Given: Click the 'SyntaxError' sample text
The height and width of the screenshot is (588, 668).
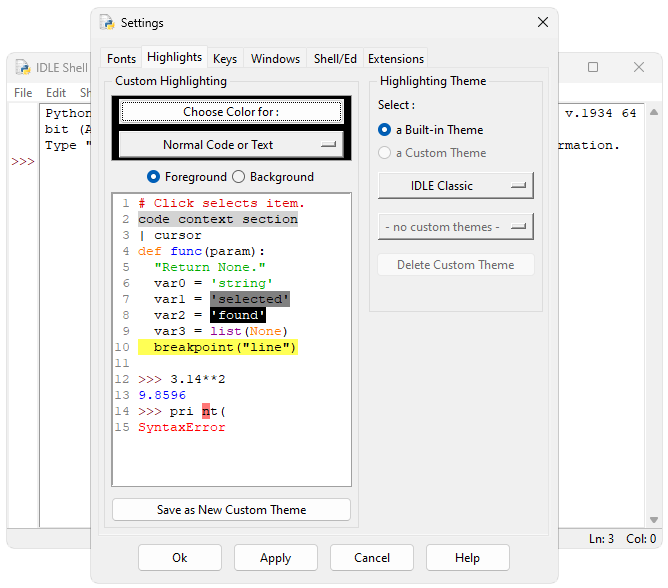Looking at the screenshot, I should pos(182,427).
